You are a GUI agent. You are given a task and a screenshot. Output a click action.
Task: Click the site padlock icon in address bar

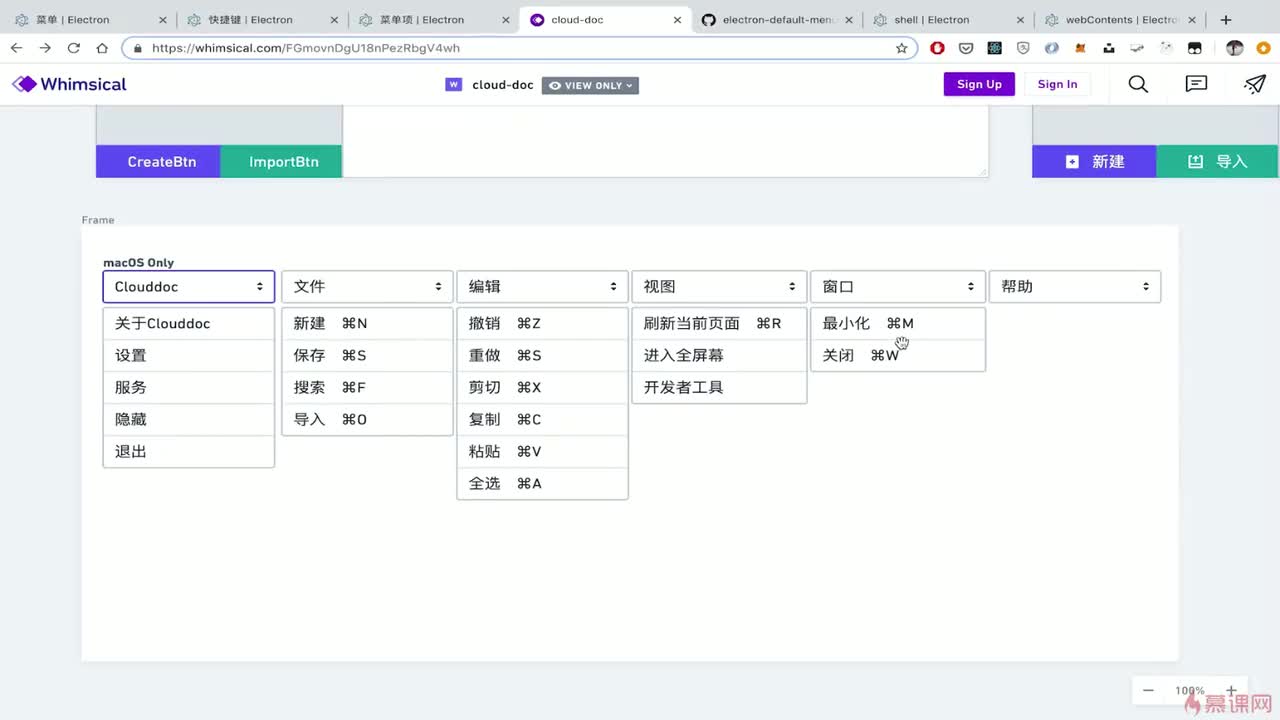(136, 48)
